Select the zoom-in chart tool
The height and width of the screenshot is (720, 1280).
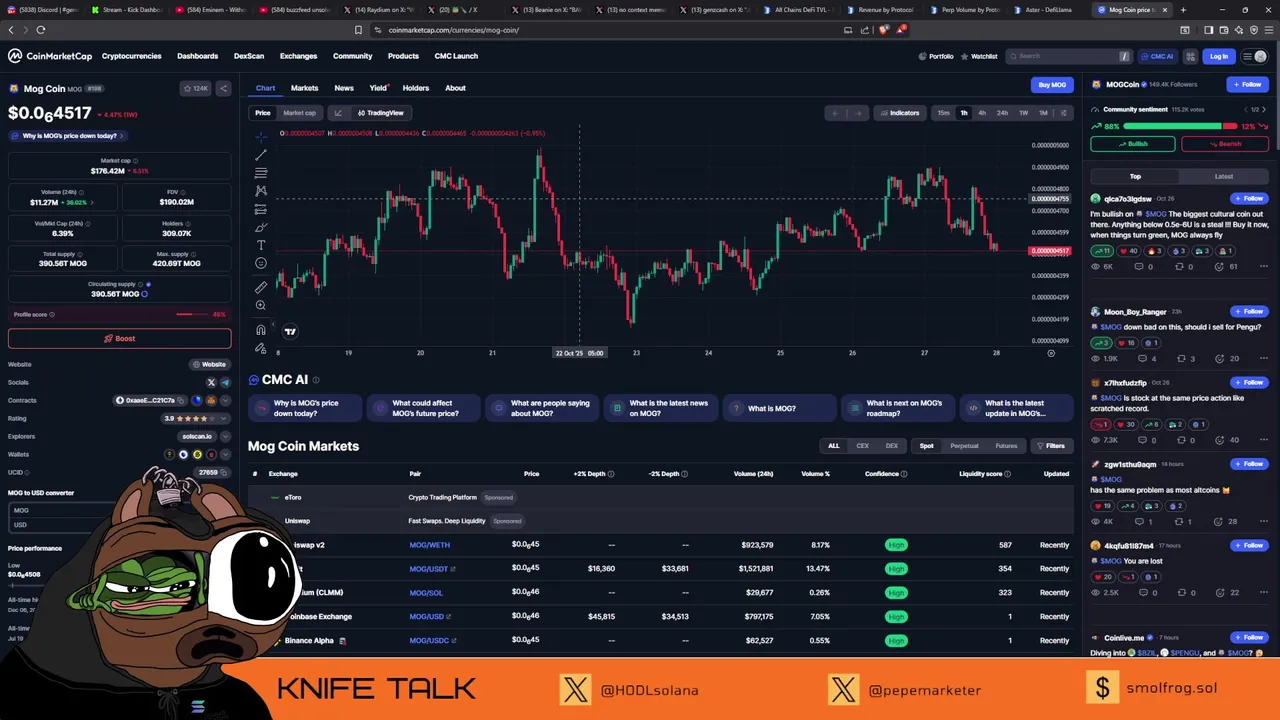(261, 305)
